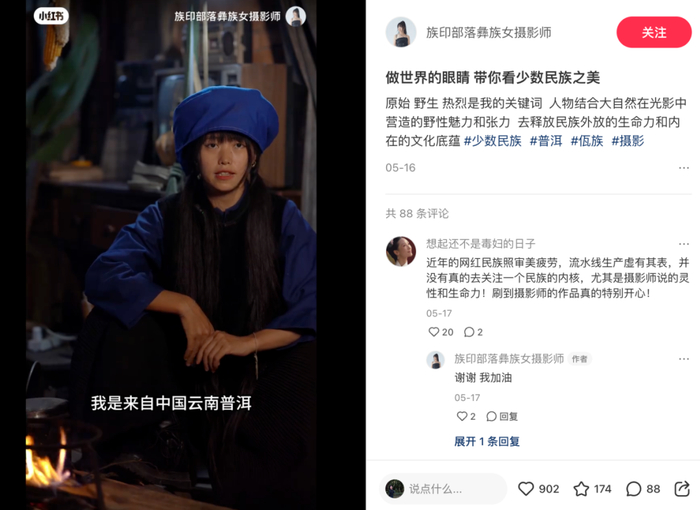Like the author's reply with 2 likes
Viewport: 700px width, 510px height.
pos(462,416)
